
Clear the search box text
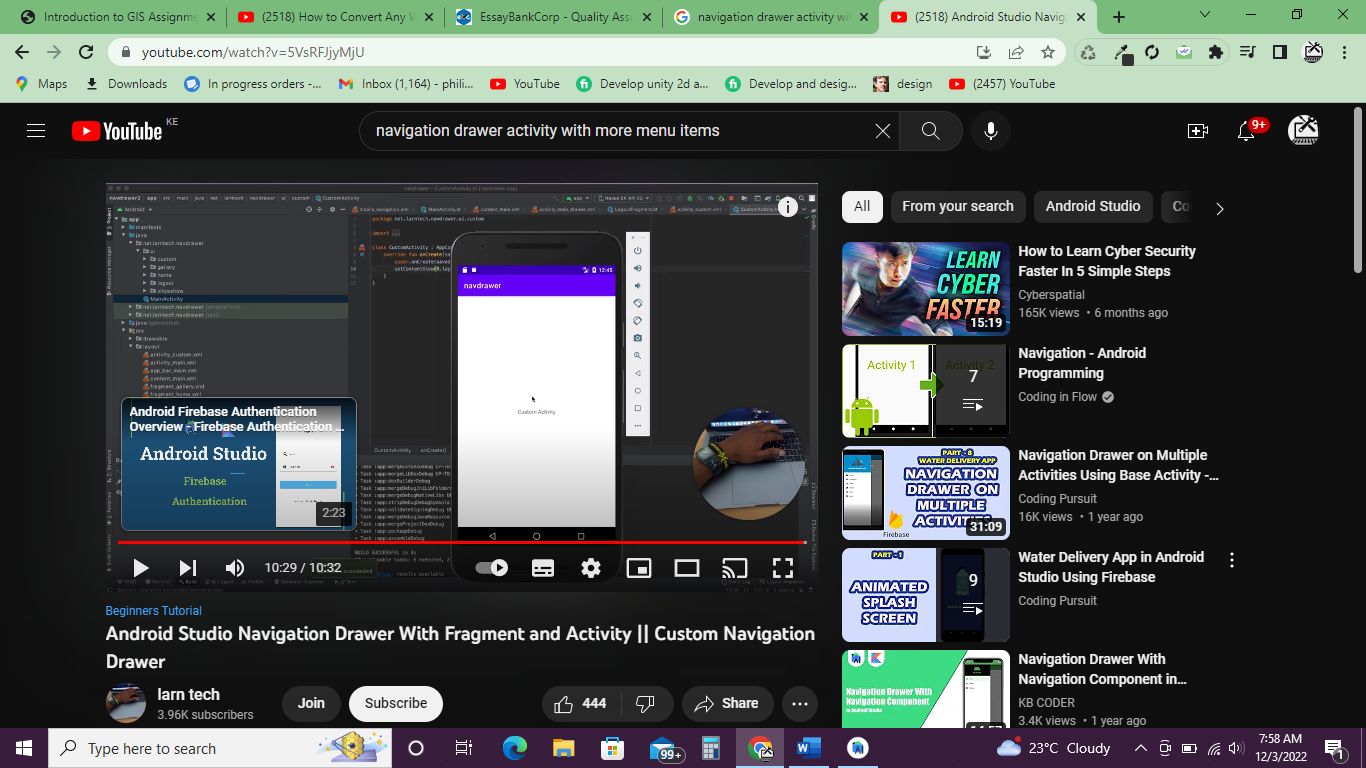pos(882,131)
